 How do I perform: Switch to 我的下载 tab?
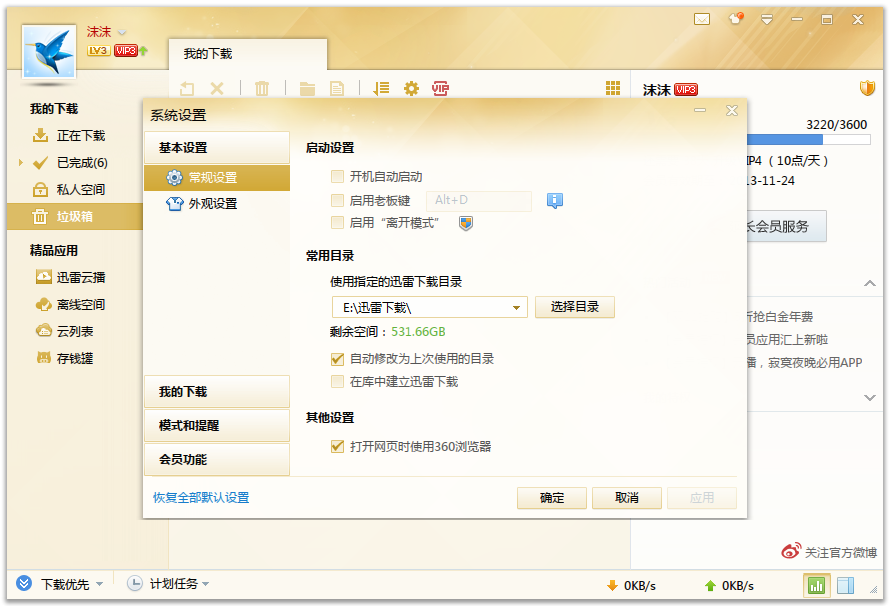pos(248,54)
